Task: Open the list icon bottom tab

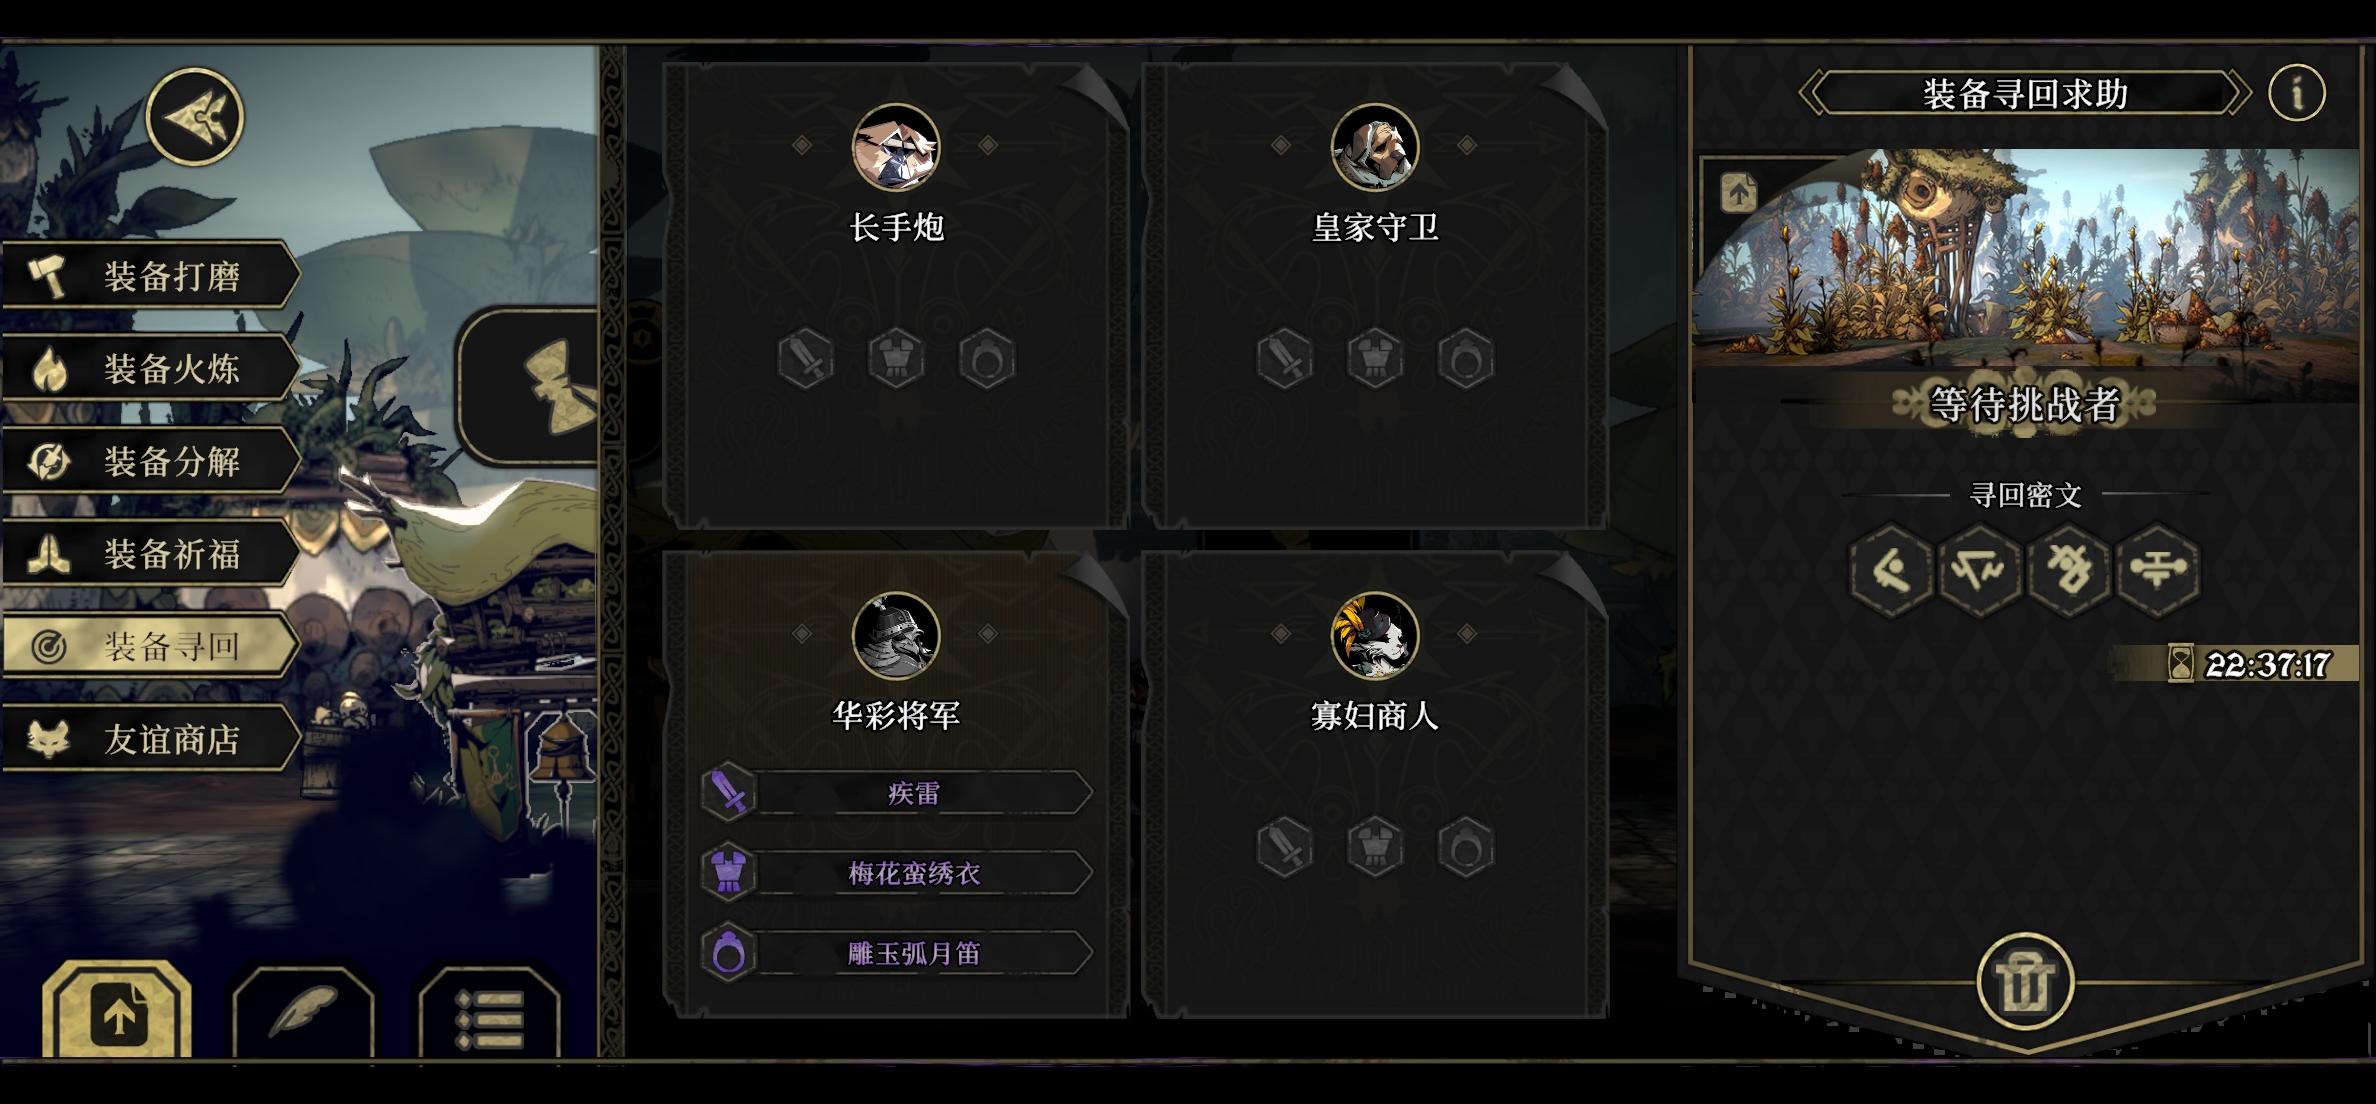Action: pos(489,1013)
